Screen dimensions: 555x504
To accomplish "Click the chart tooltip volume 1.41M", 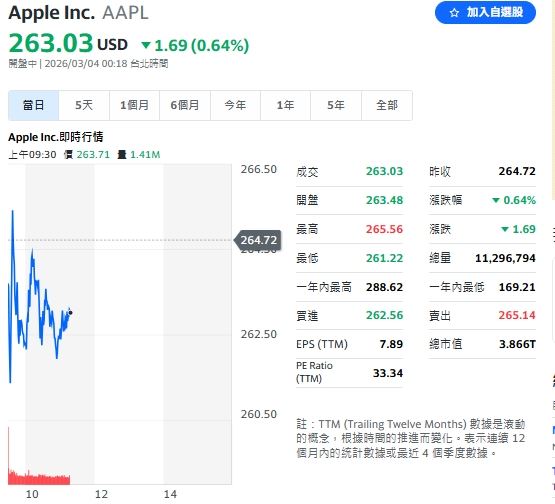I will click(145, 155).
